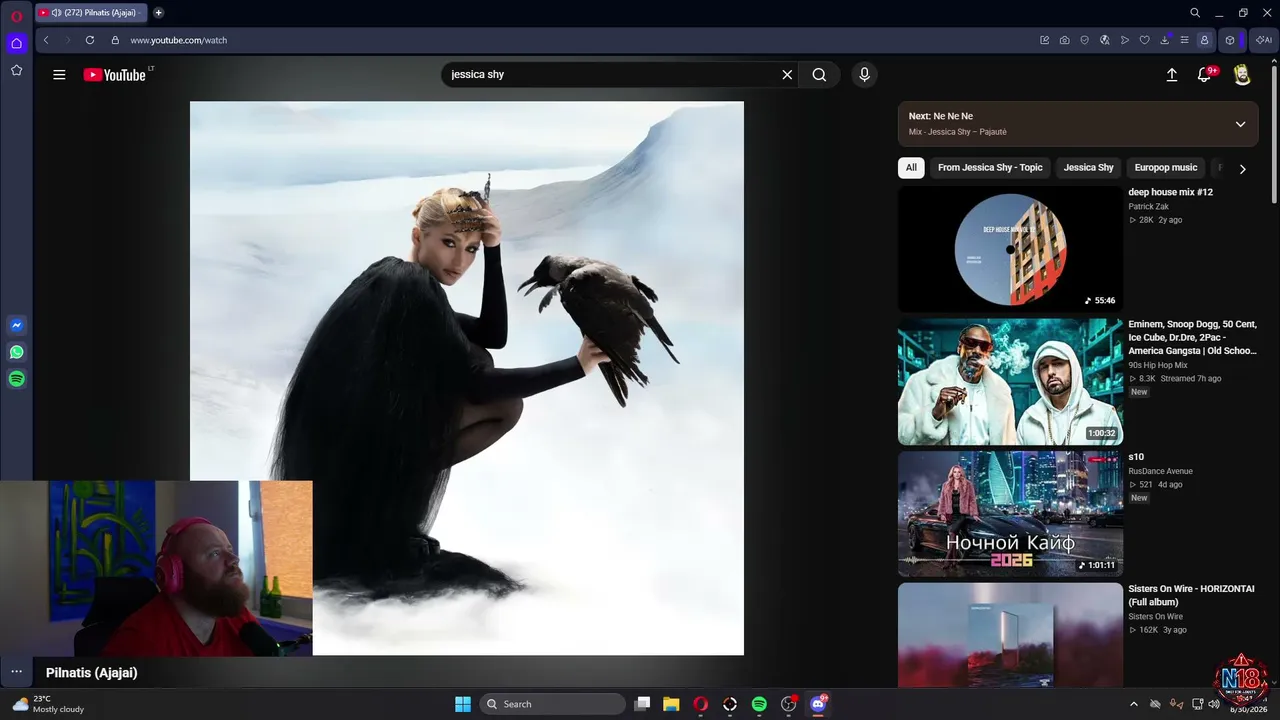Open Task View from the taskbar

tap(643, 704)
